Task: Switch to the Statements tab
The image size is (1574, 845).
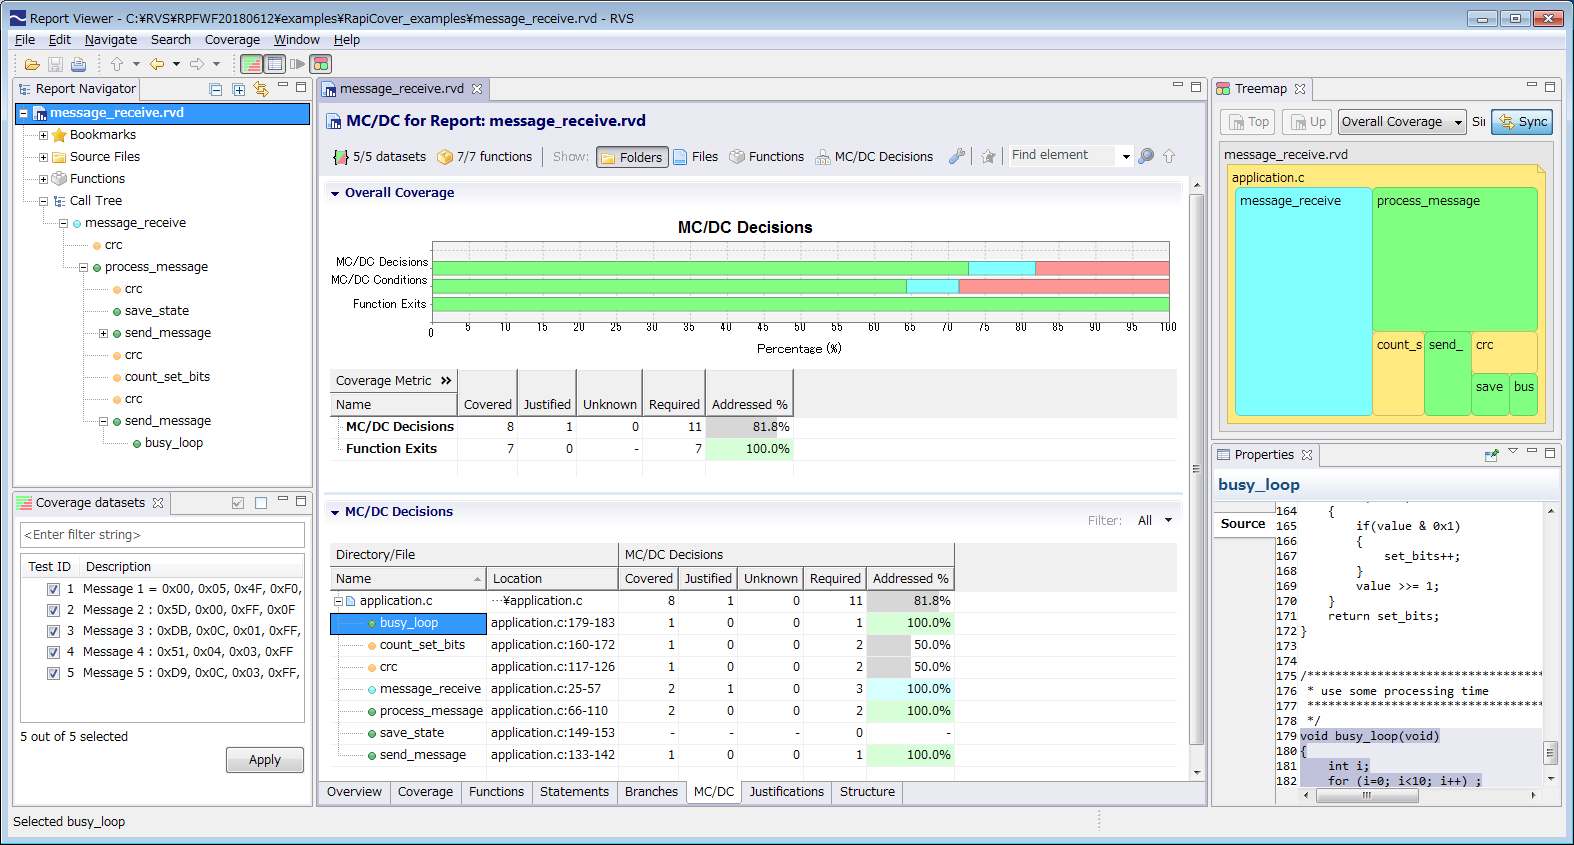Action: coord(574,792)
